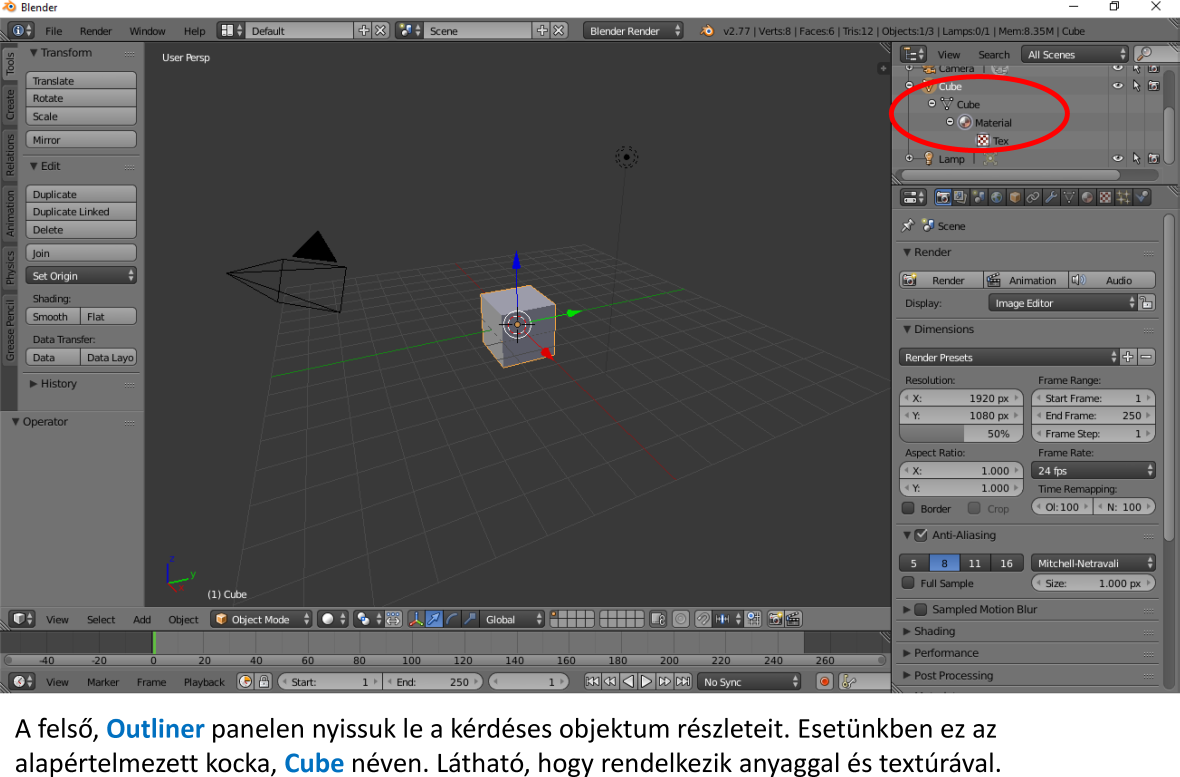Open the Help menu
1180x777 pixels.
pyautogui.click(x=194, y=31)
